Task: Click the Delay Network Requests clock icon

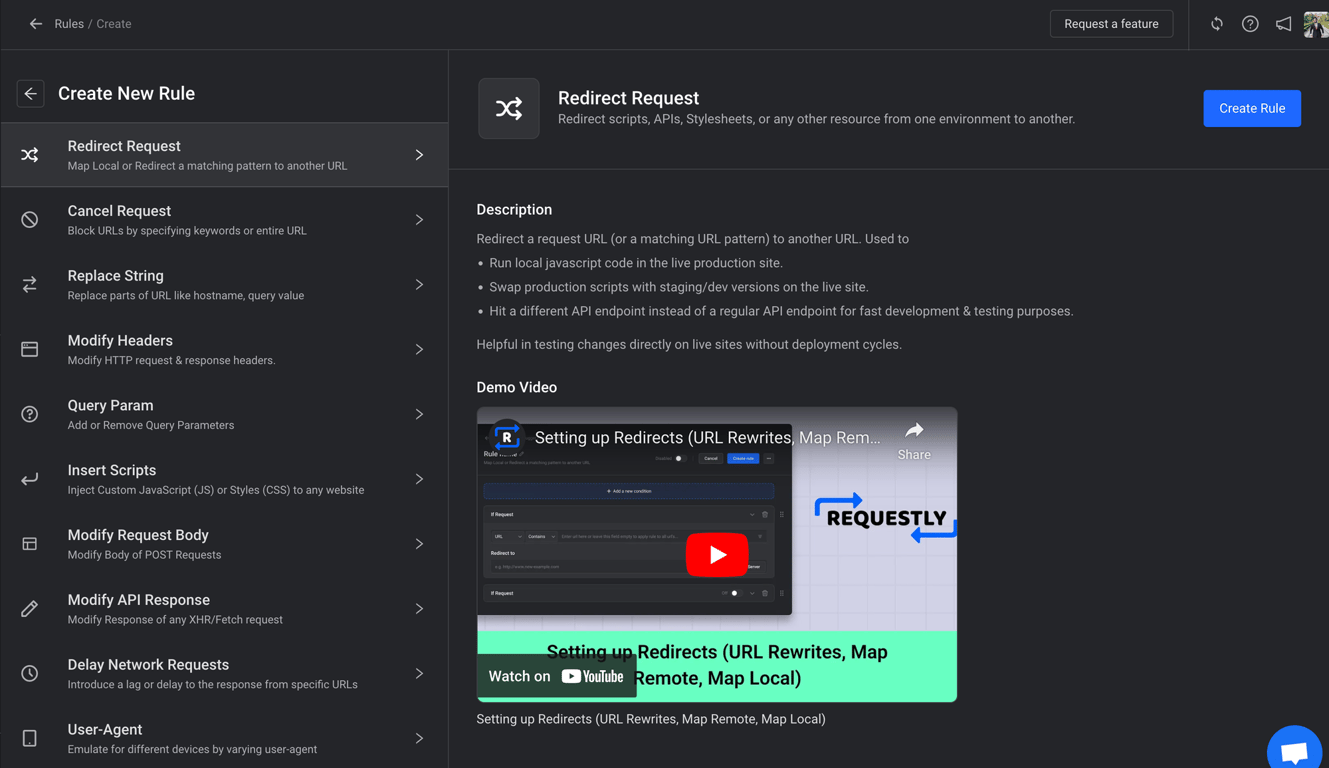Action: (30, 674)
